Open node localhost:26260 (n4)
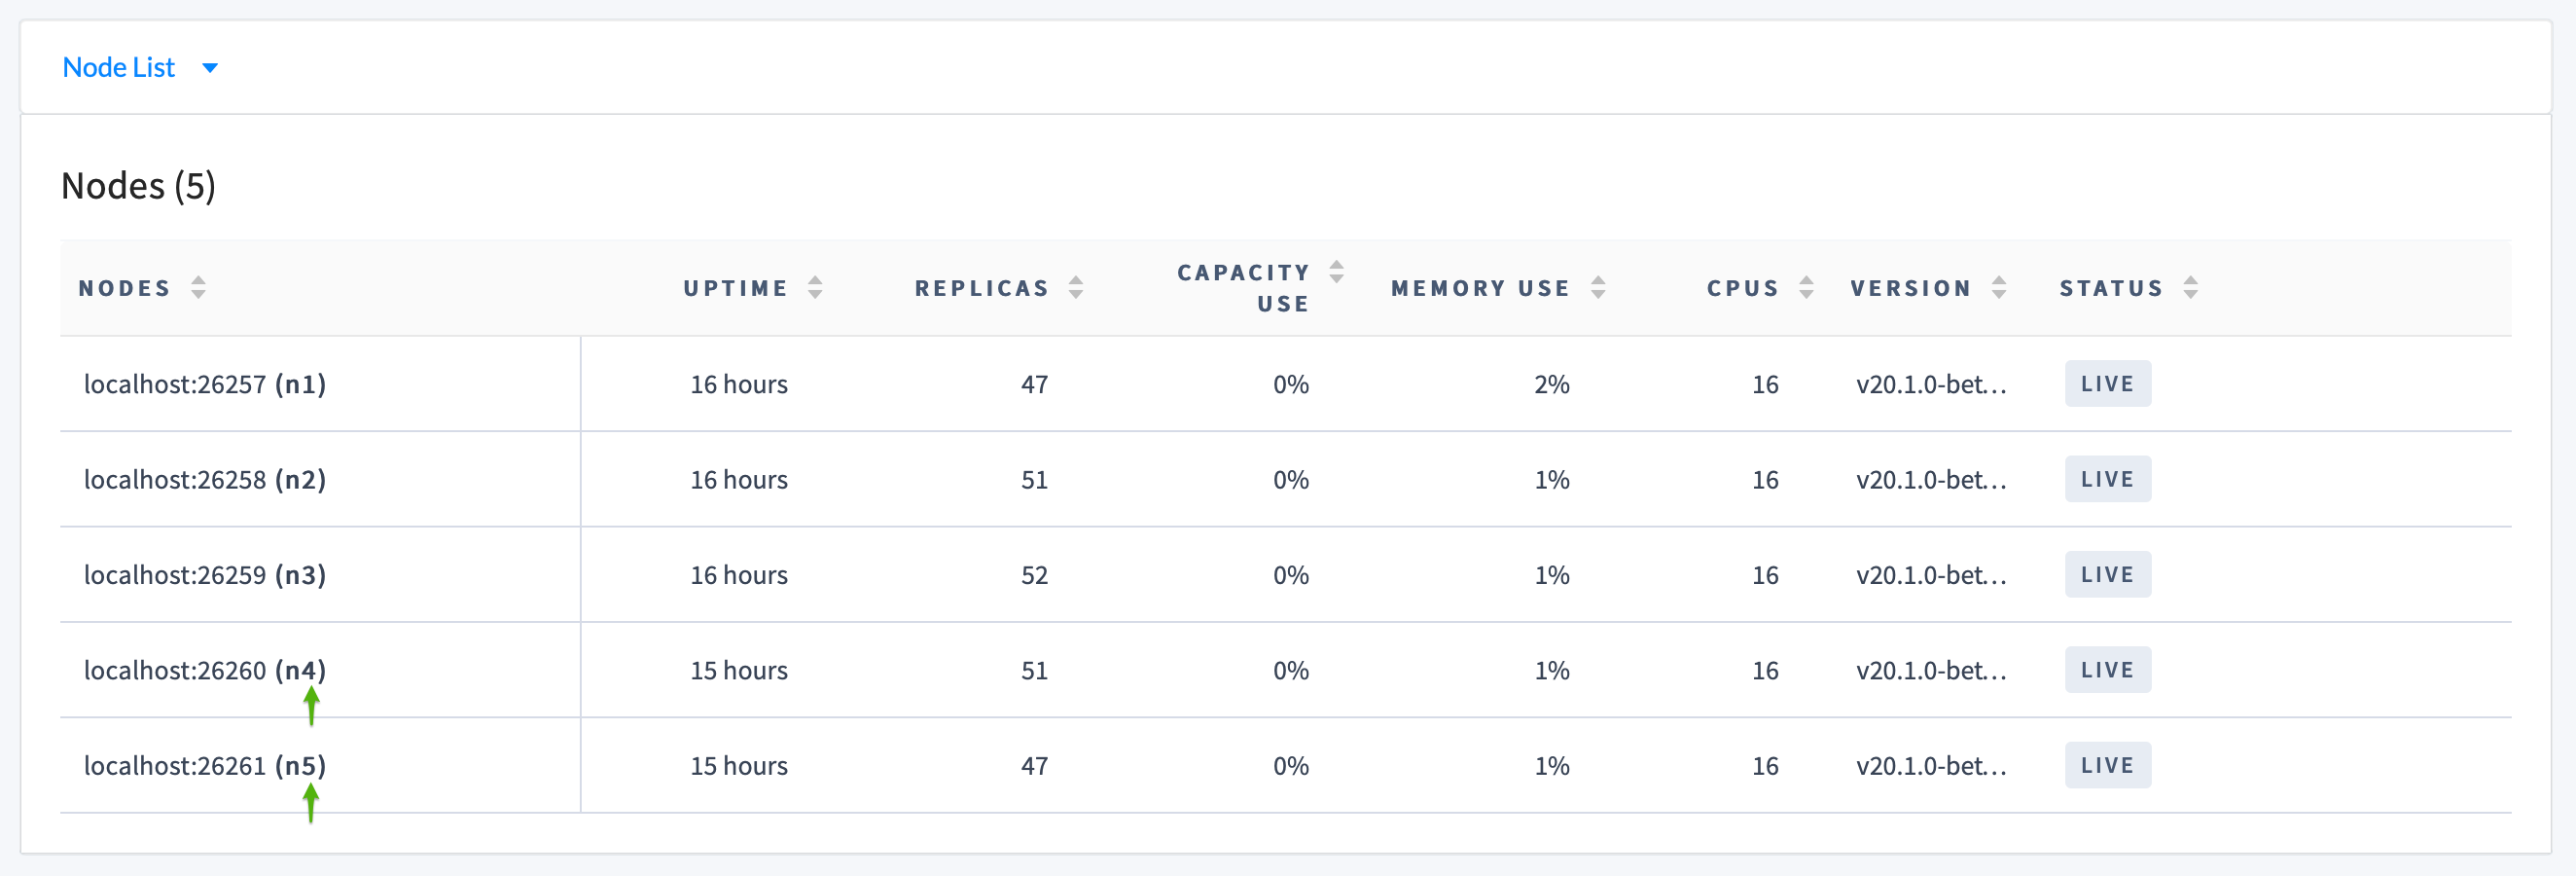This screenshot has height=876, width=2576. 205,670
